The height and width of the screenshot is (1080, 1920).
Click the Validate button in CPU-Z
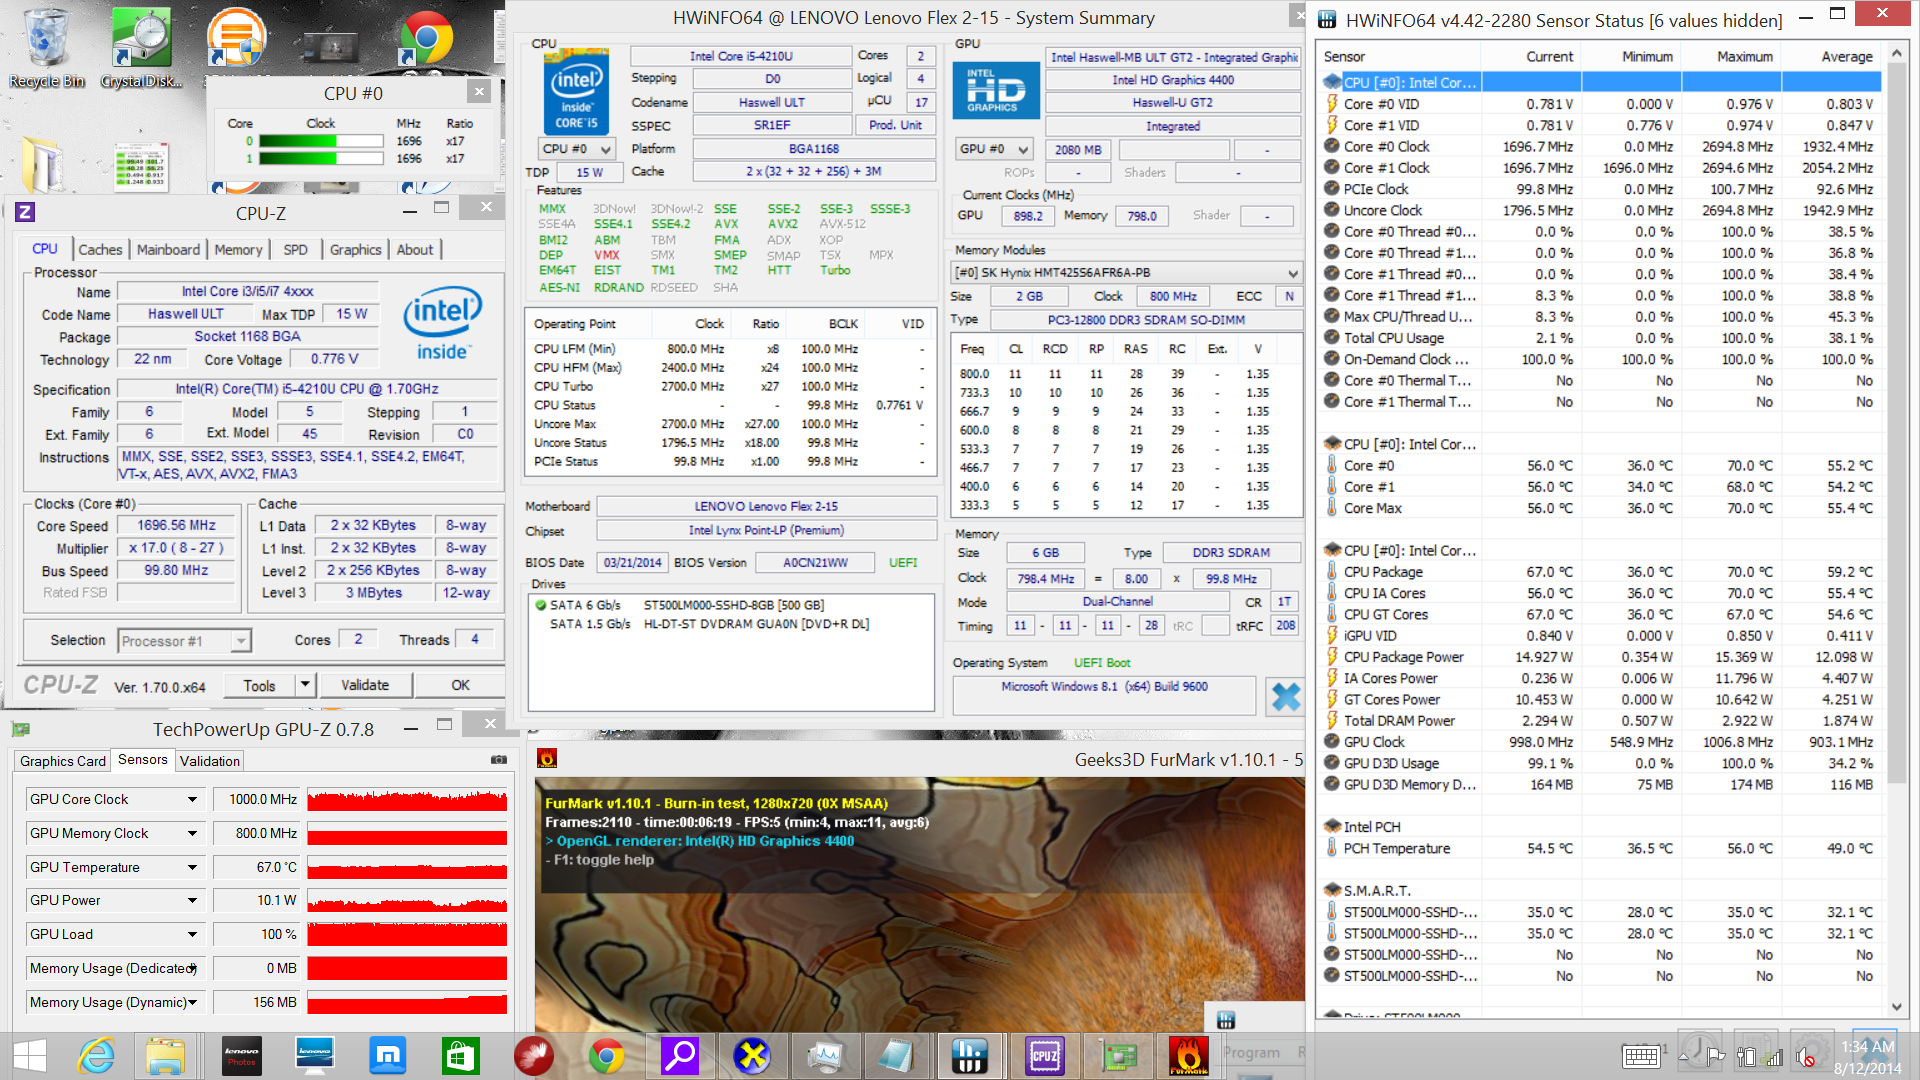[365, 685]
